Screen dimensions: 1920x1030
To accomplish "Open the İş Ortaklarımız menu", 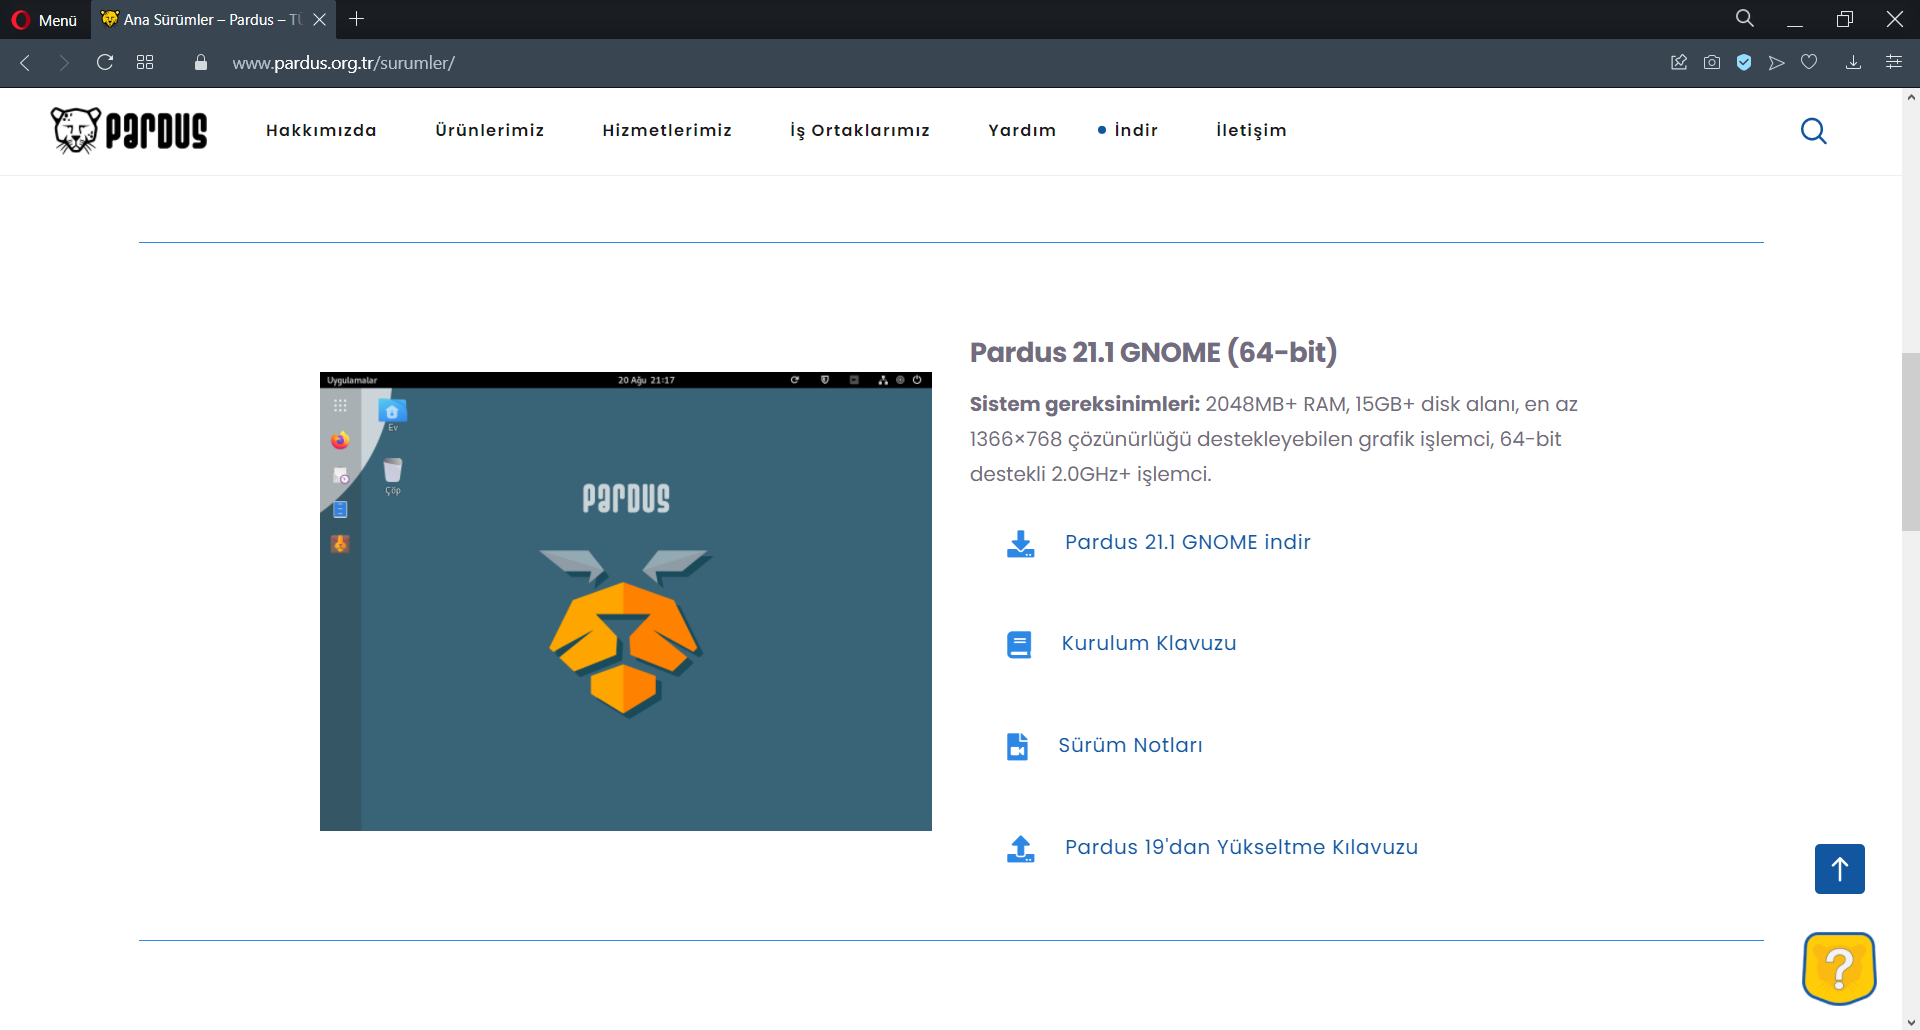I will 860,131.
